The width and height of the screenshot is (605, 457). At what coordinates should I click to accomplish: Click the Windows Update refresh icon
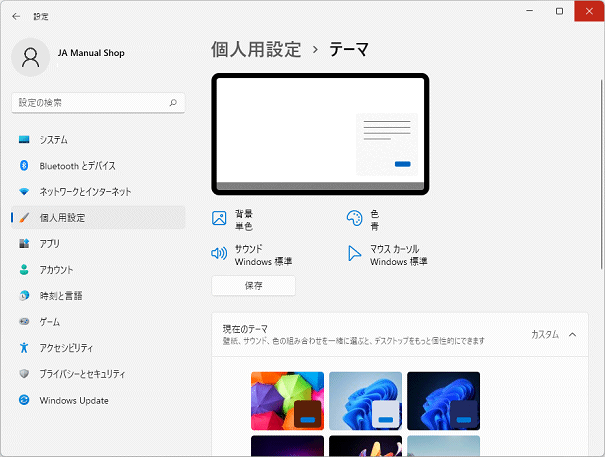coord(24,400)
